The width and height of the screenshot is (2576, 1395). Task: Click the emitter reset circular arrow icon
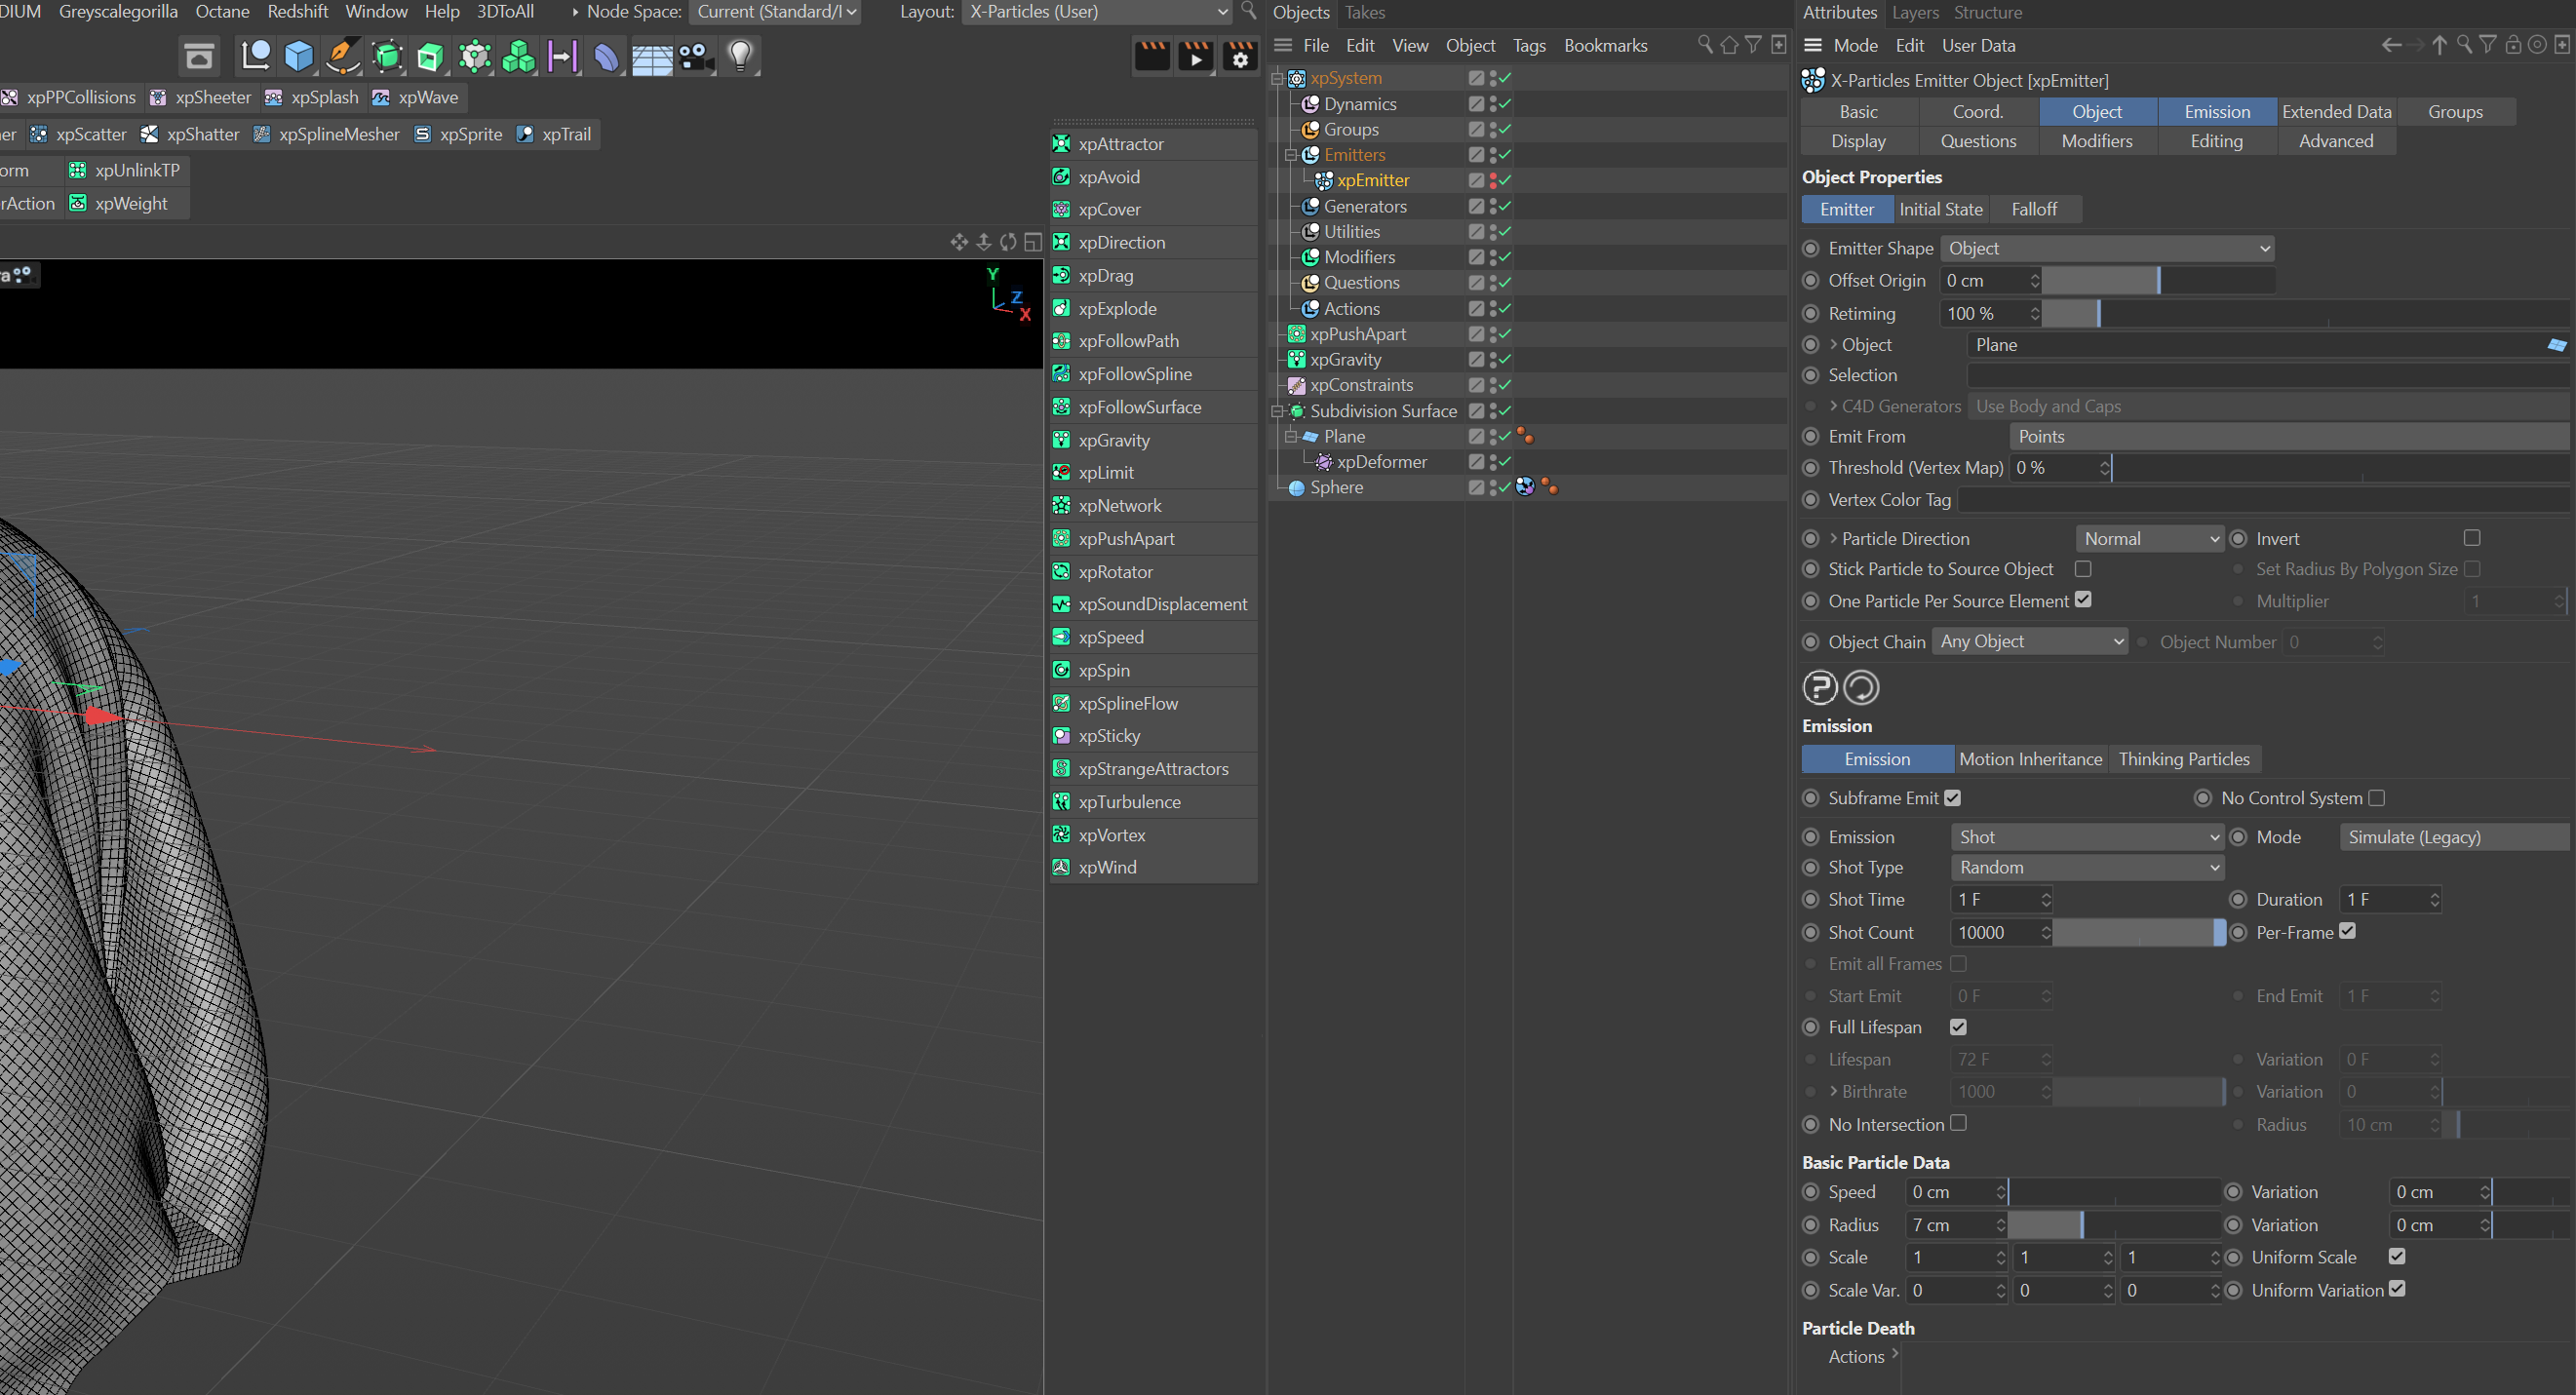(x=1861, y=688)
